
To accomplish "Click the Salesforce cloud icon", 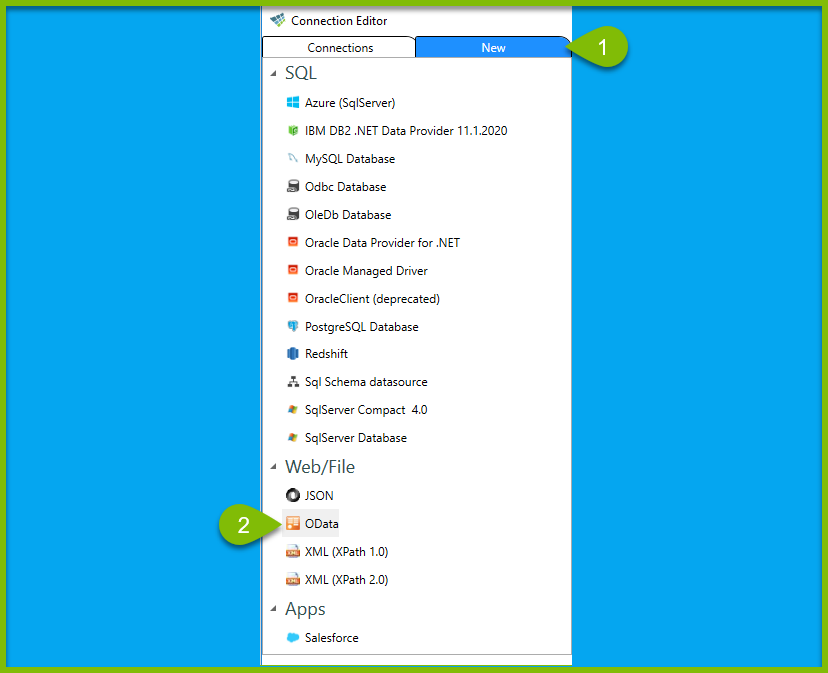I will point(293,638).
